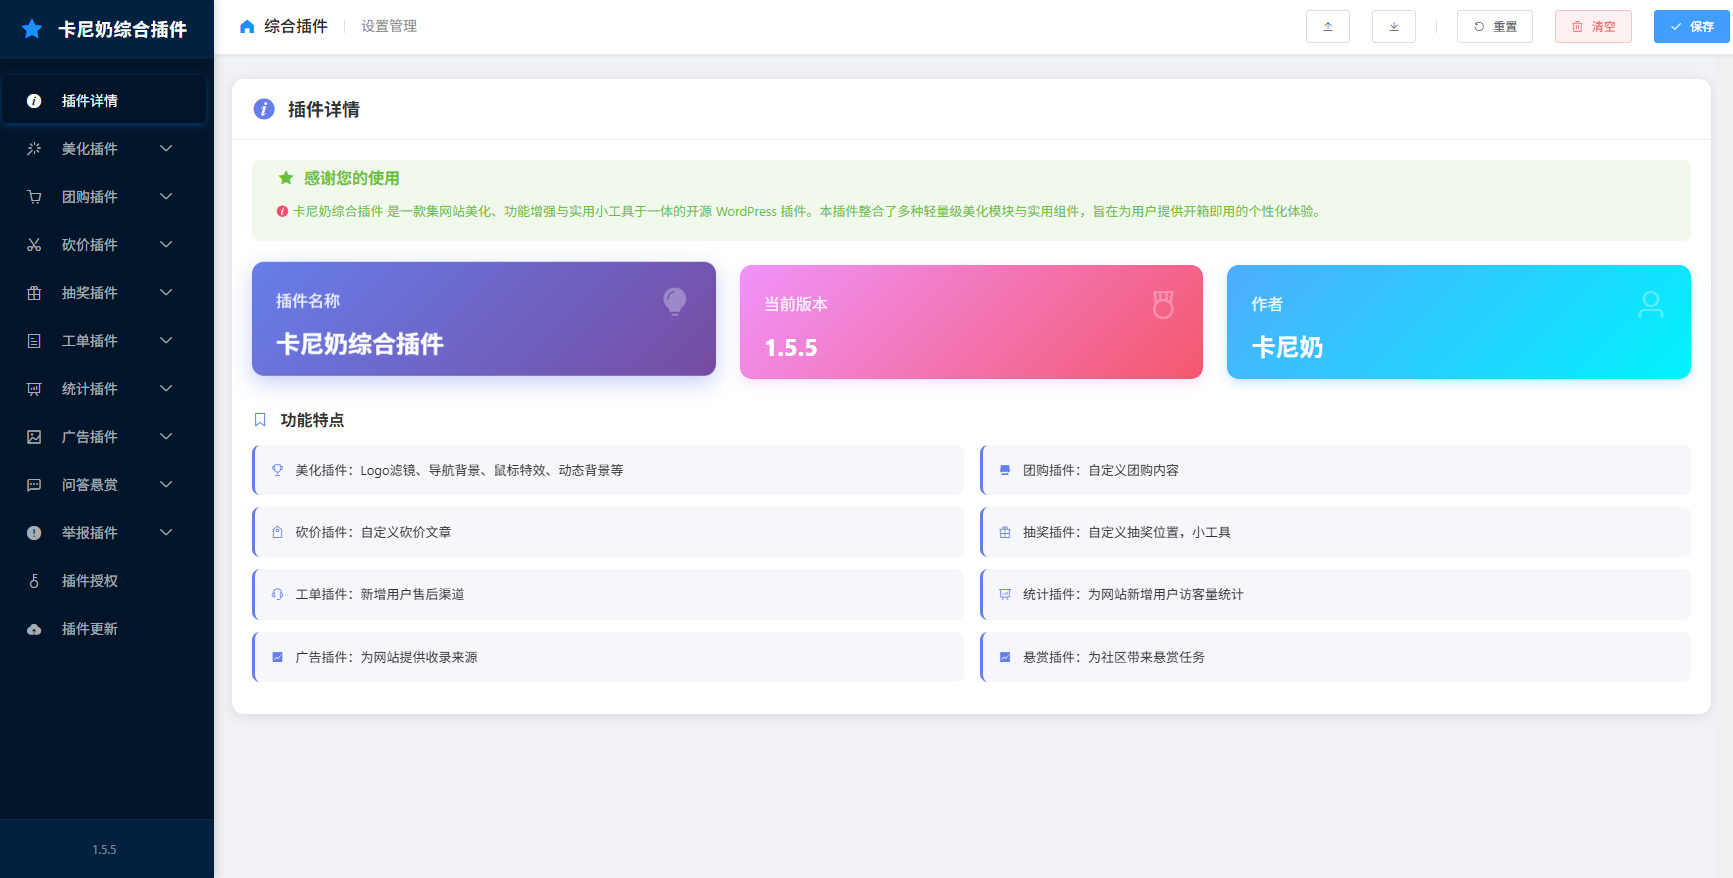Click the 美化插件 feature row
This screenshot has height=878, width=1733.
[x=608, y=470]
